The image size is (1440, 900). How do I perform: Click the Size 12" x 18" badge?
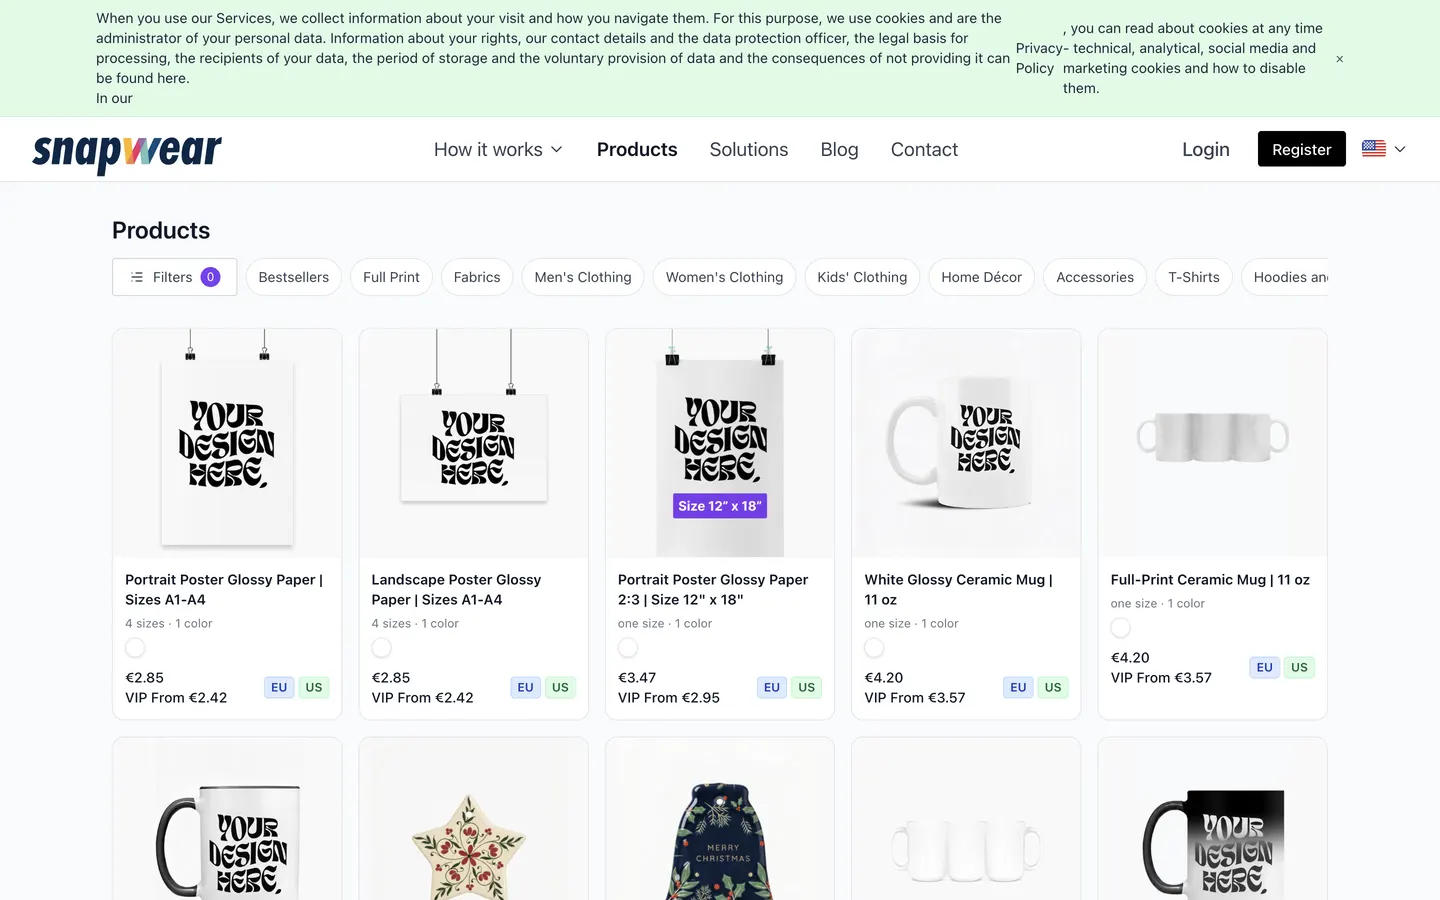coord(720,506)
